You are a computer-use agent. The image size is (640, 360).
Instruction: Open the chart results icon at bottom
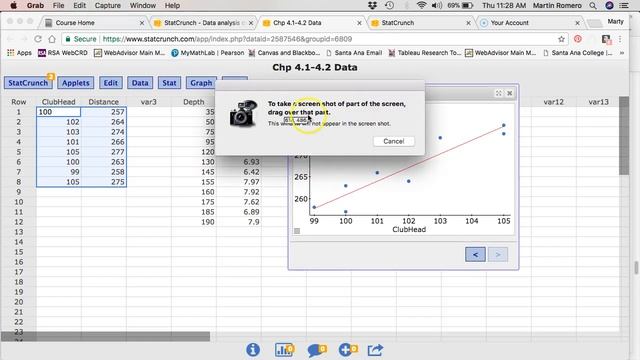(x=284, y=350)
